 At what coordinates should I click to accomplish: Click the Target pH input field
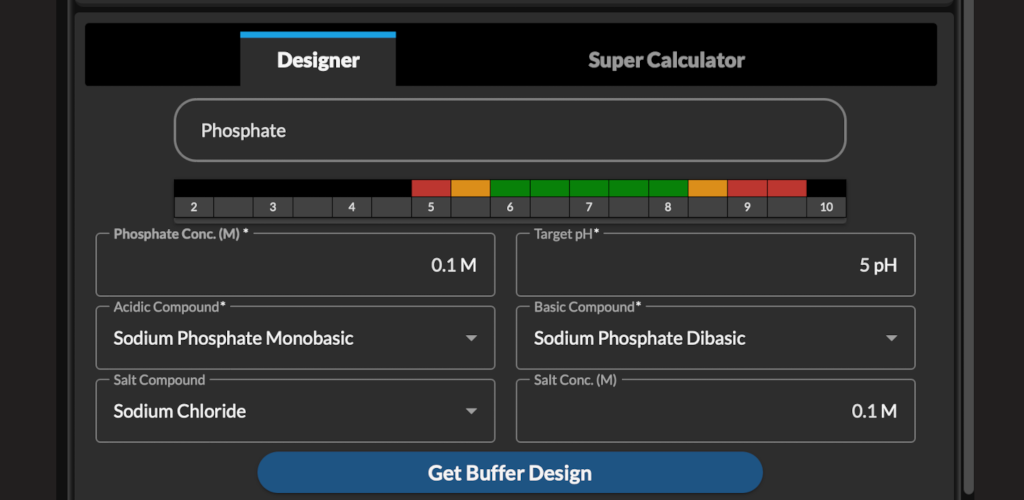coord(716,265)
